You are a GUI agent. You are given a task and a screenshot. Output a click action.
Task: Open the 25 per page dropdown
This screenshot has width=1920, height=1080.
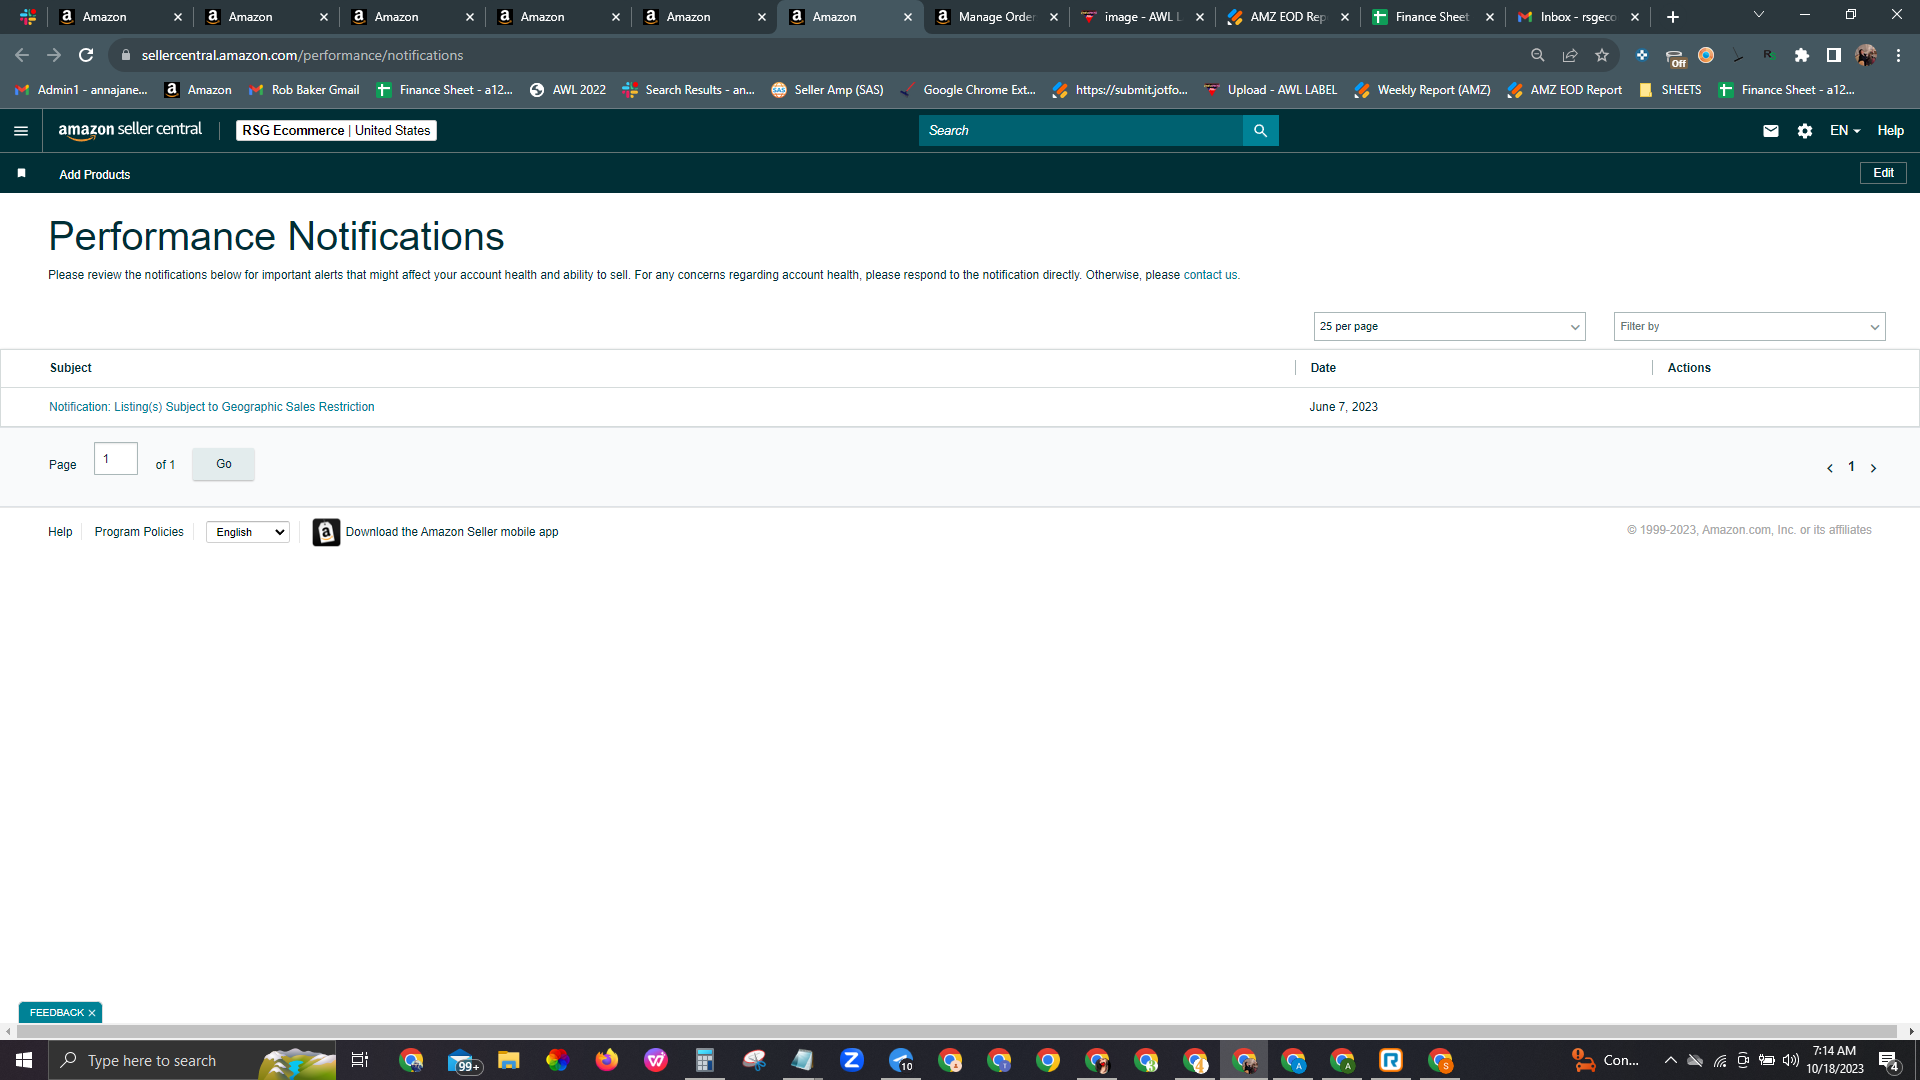click(x=1449, y=327)
